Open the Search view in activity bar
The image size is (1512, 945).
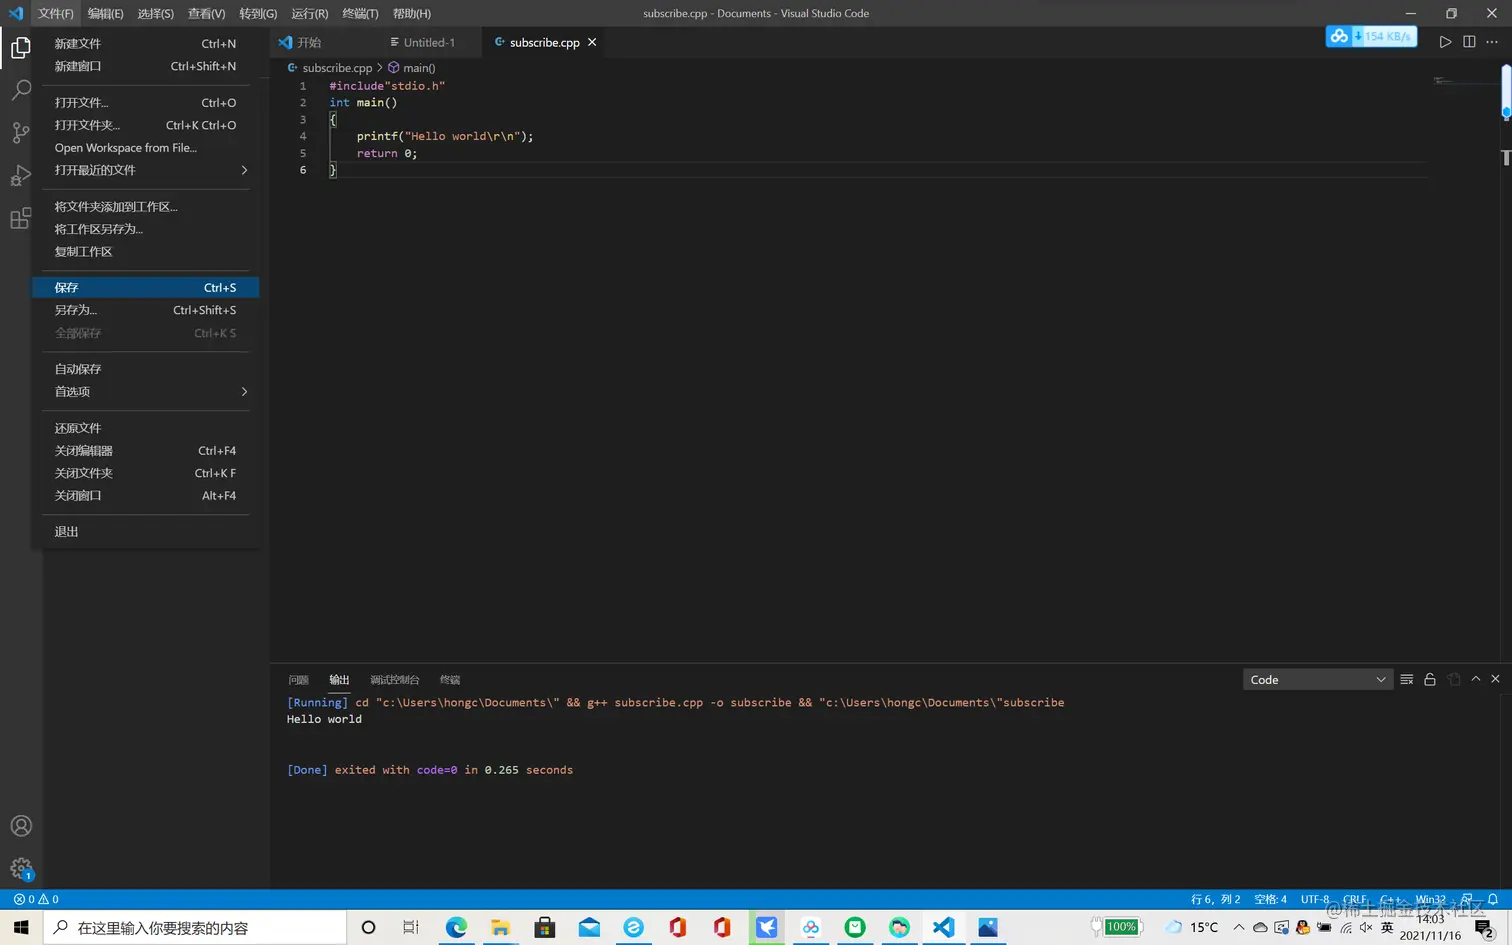[20, 90]
